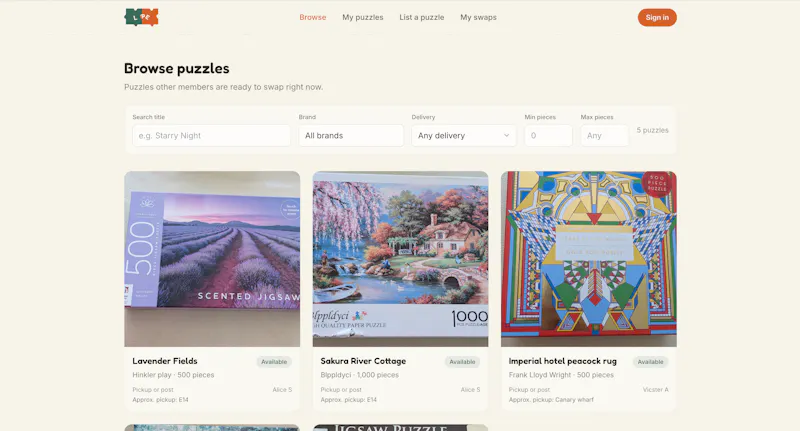Expand the Any delivery dropdown

click(464, 136)
